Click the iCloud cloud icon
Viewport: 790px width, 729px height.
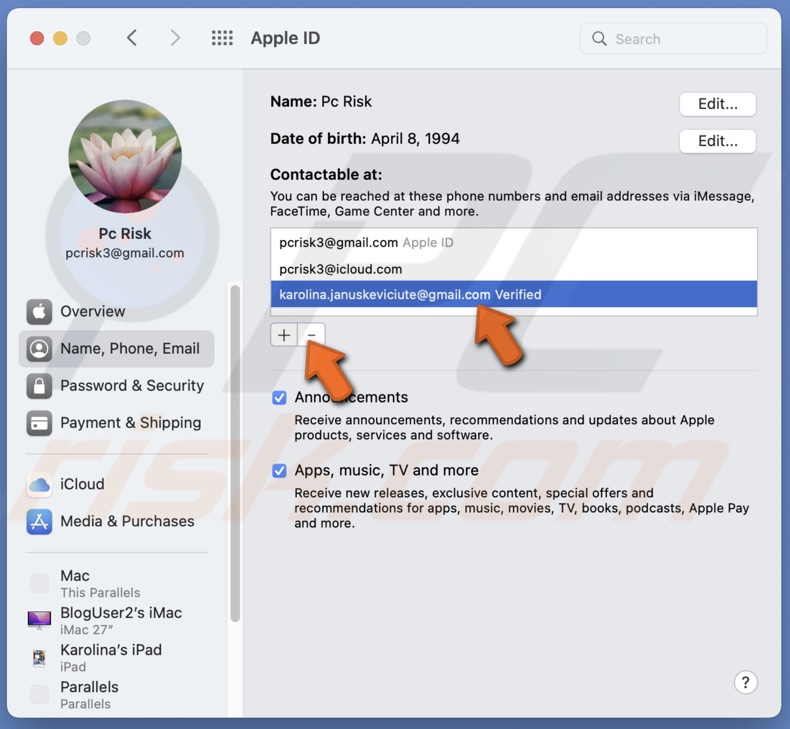[39, 485]
